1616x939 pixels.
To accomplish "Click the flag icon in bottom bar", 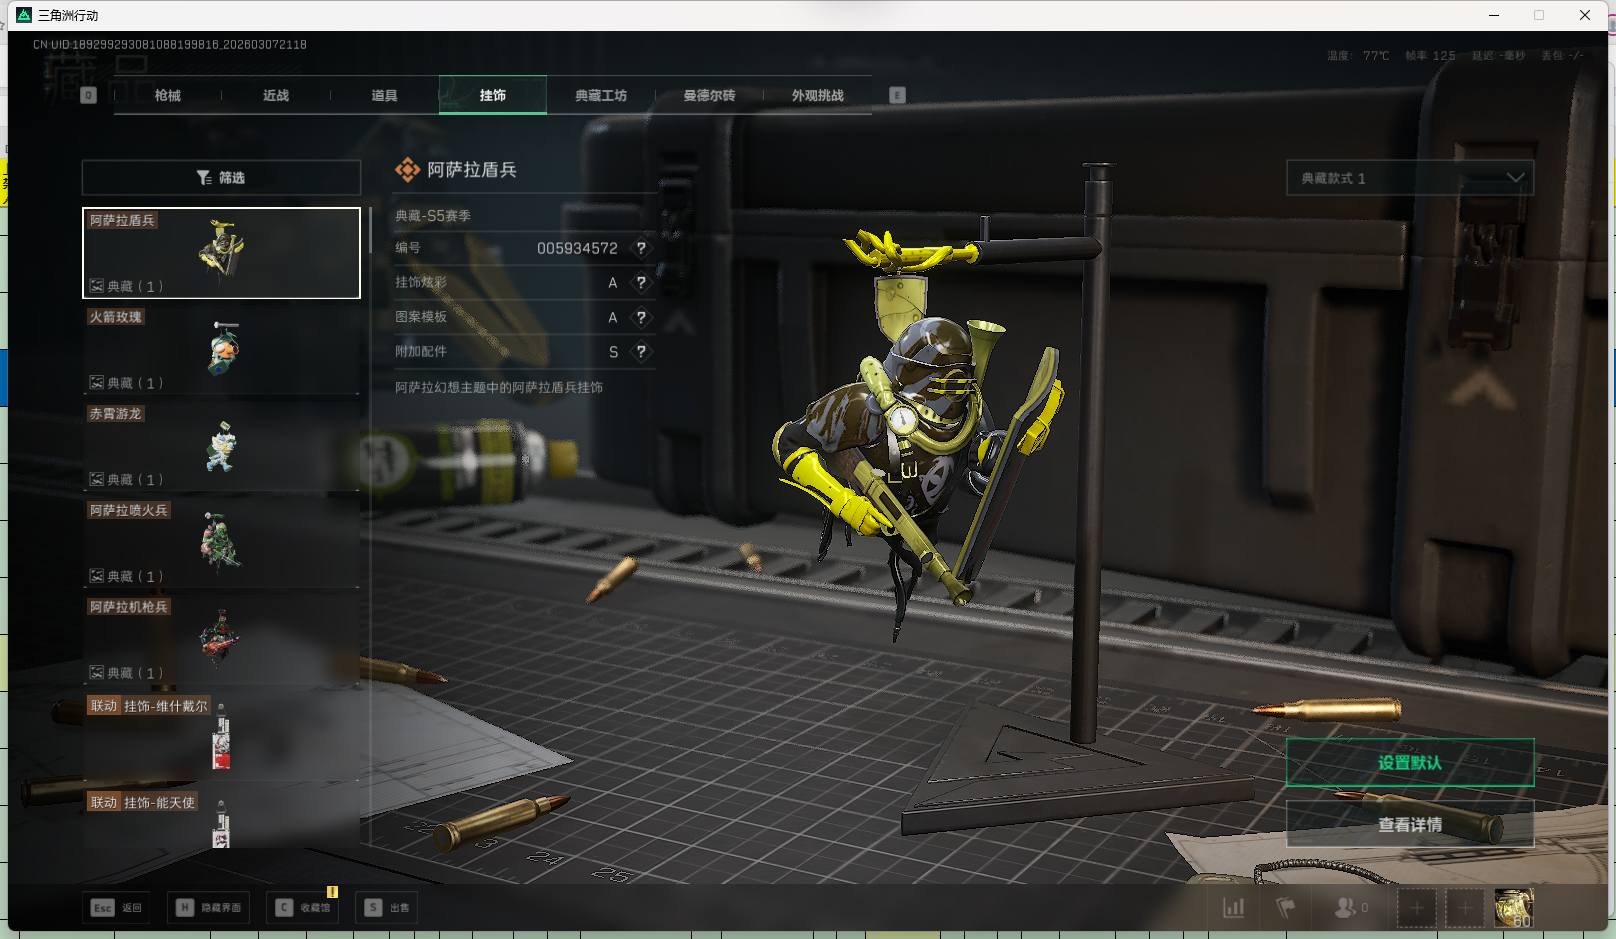I will point(1286,908).
